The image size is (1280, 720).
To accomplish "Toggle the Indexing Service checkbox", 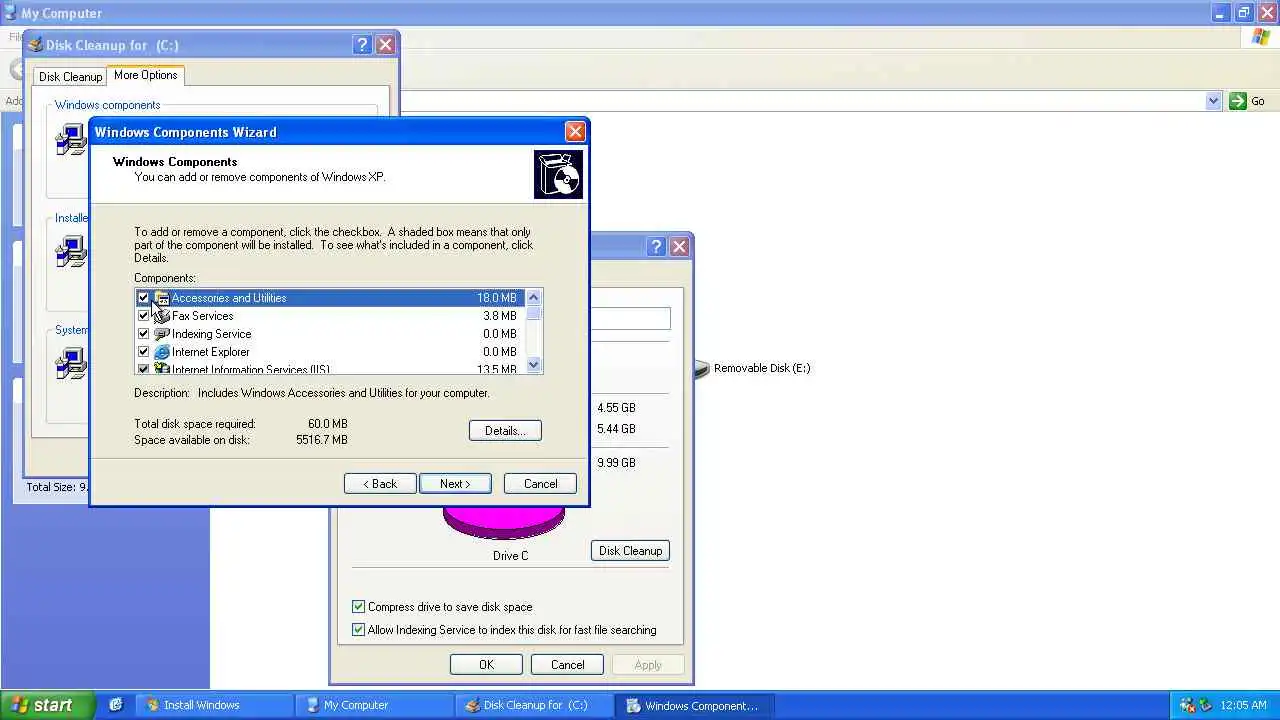I will [143, 334].
